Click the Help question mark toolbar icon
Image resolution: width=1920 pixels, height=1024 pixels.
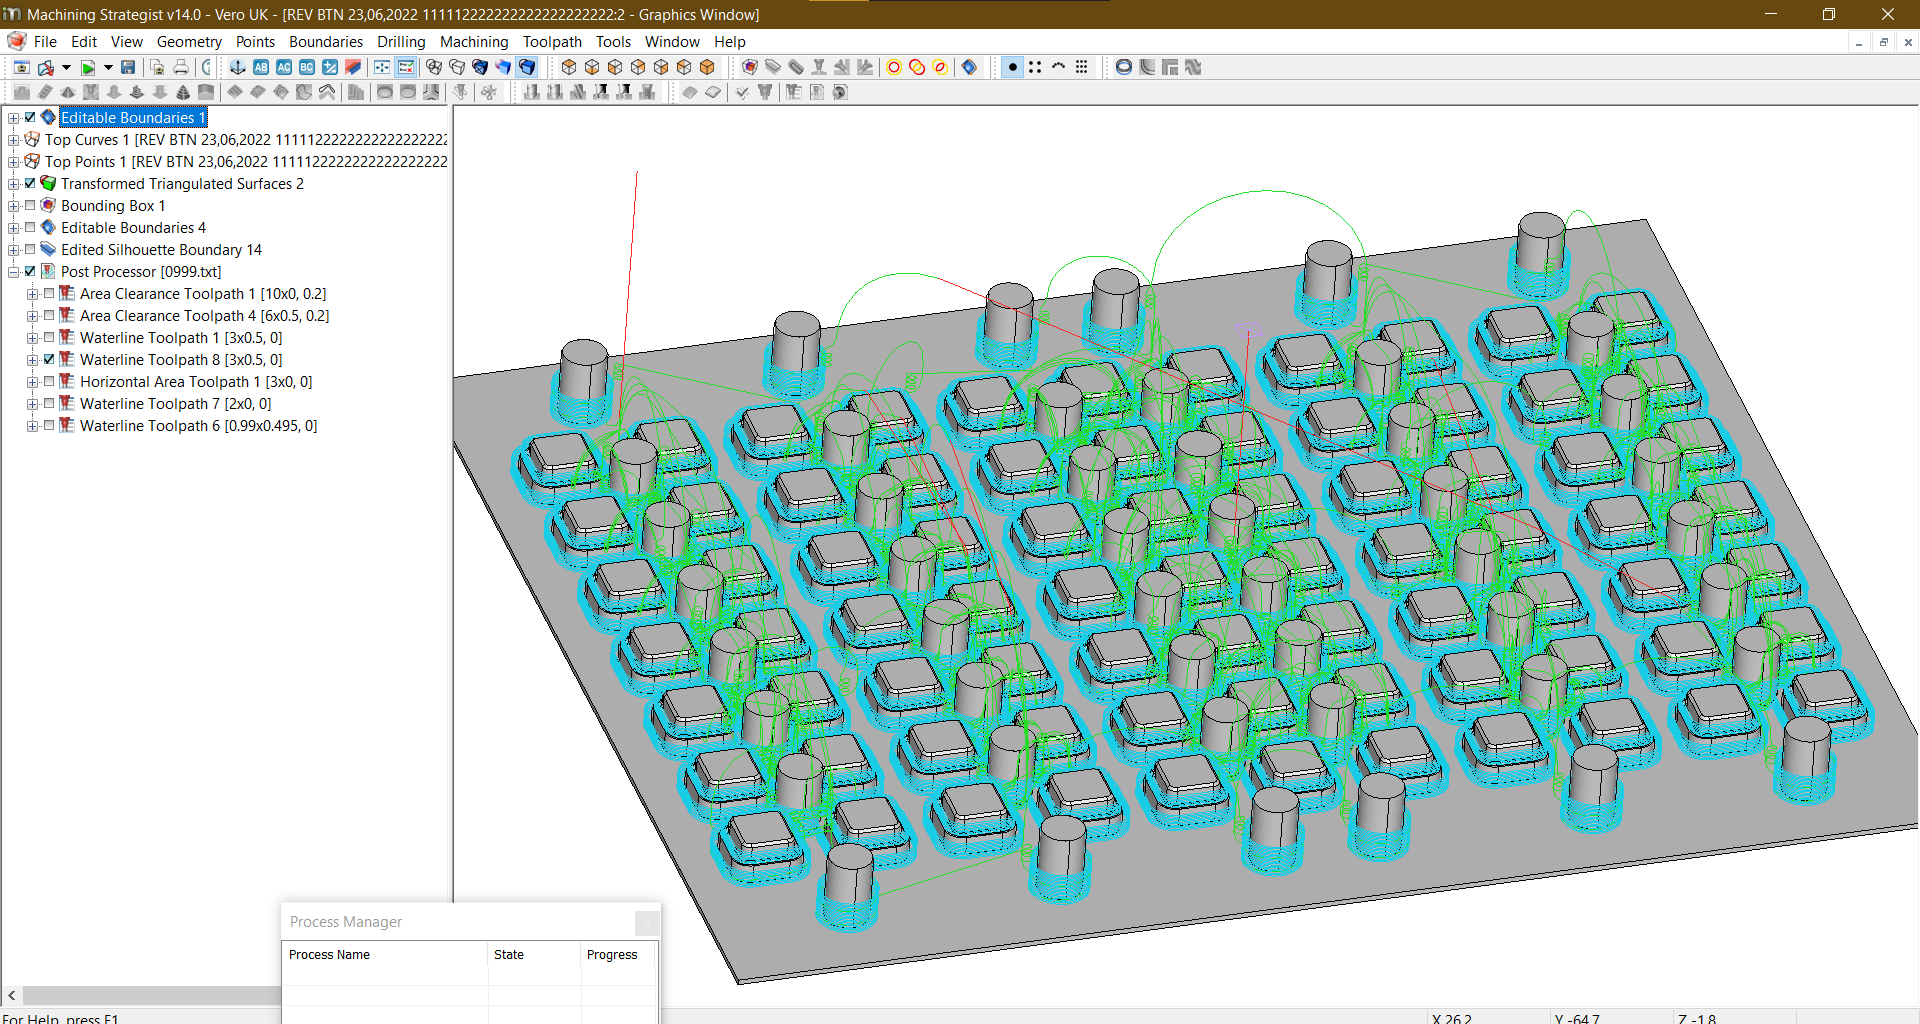[x=207, y=67]
